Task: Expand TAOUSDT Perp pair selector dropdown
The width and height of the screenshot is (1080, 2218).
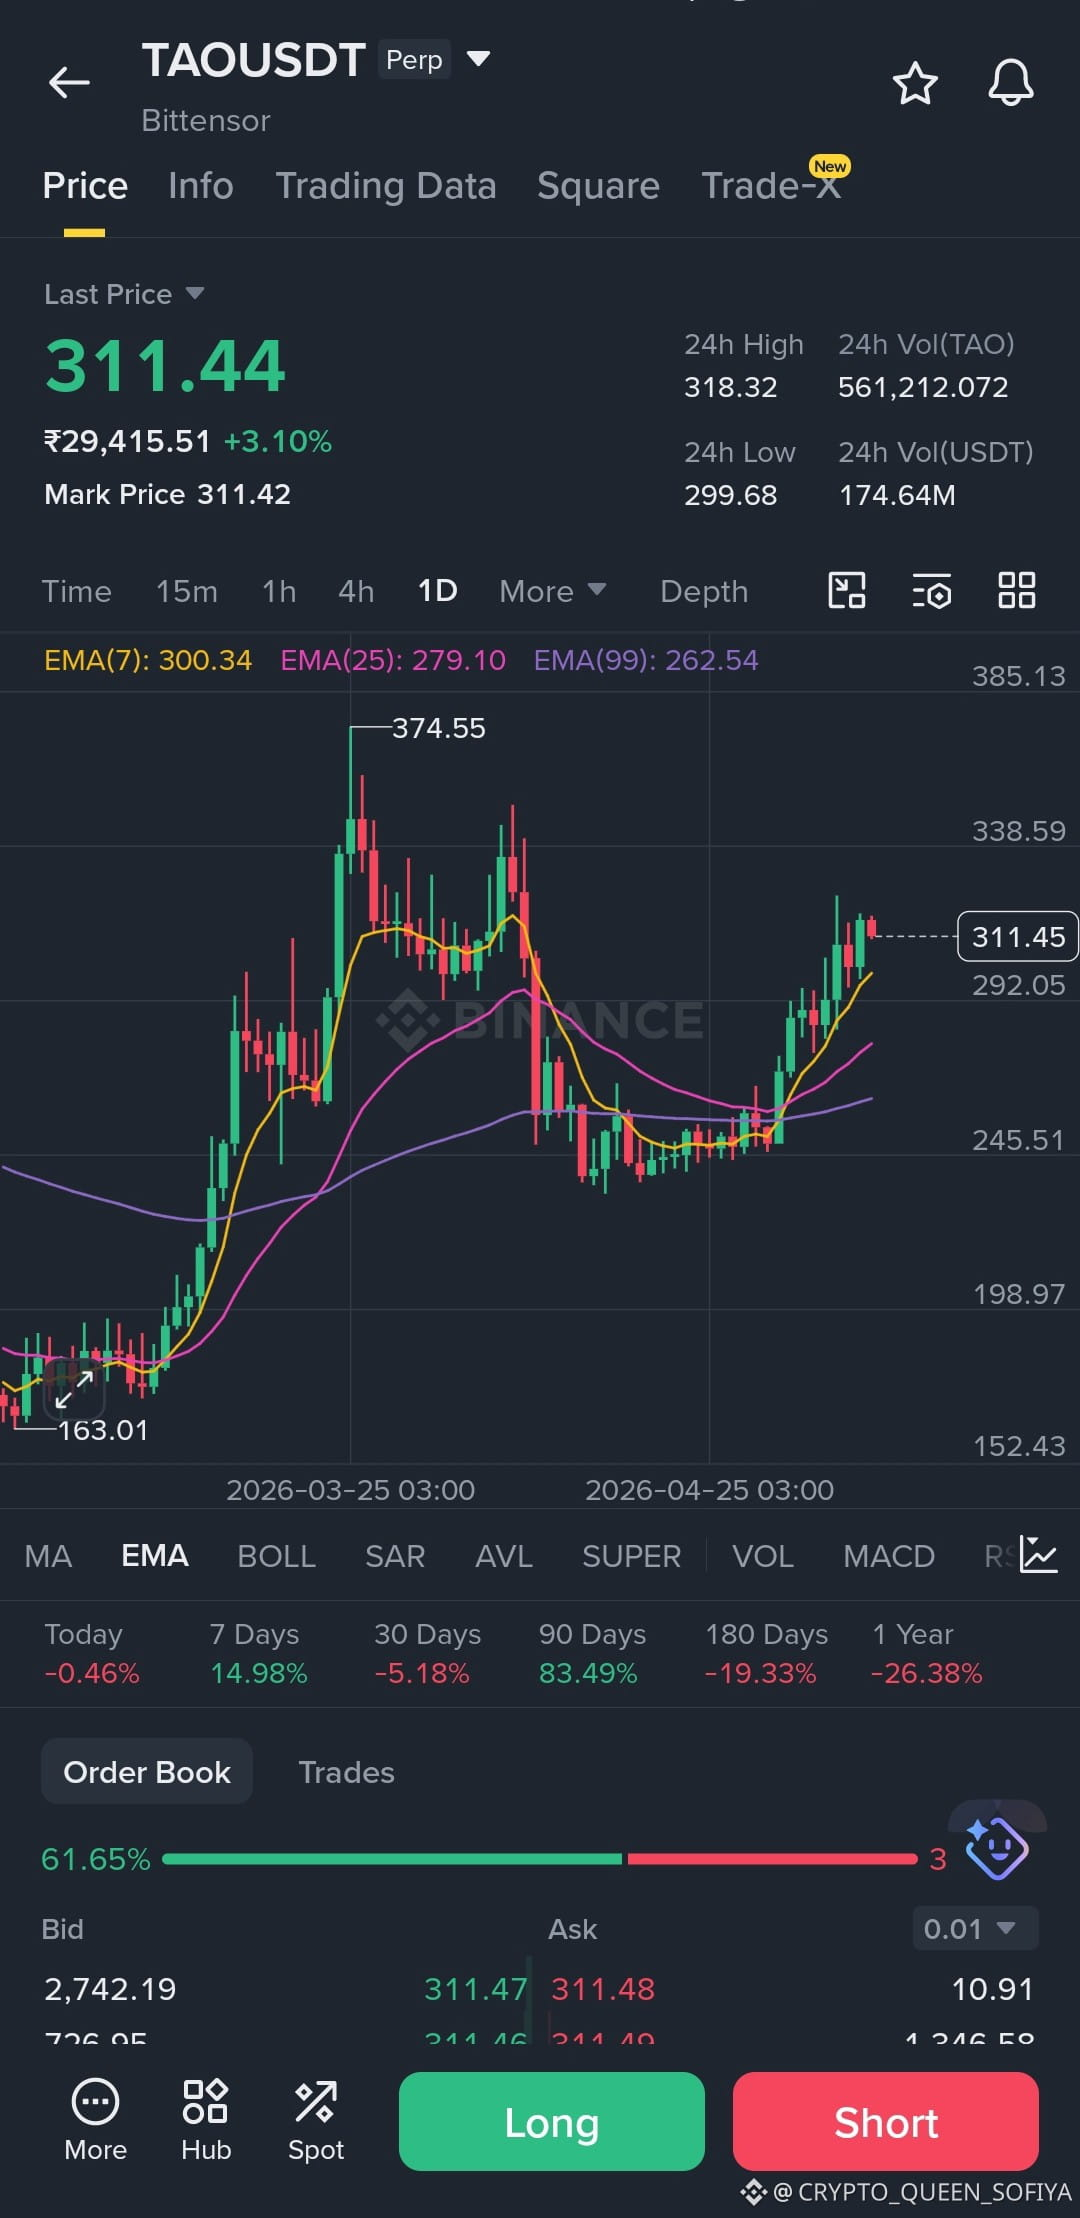Action: (x=479, y=59)
